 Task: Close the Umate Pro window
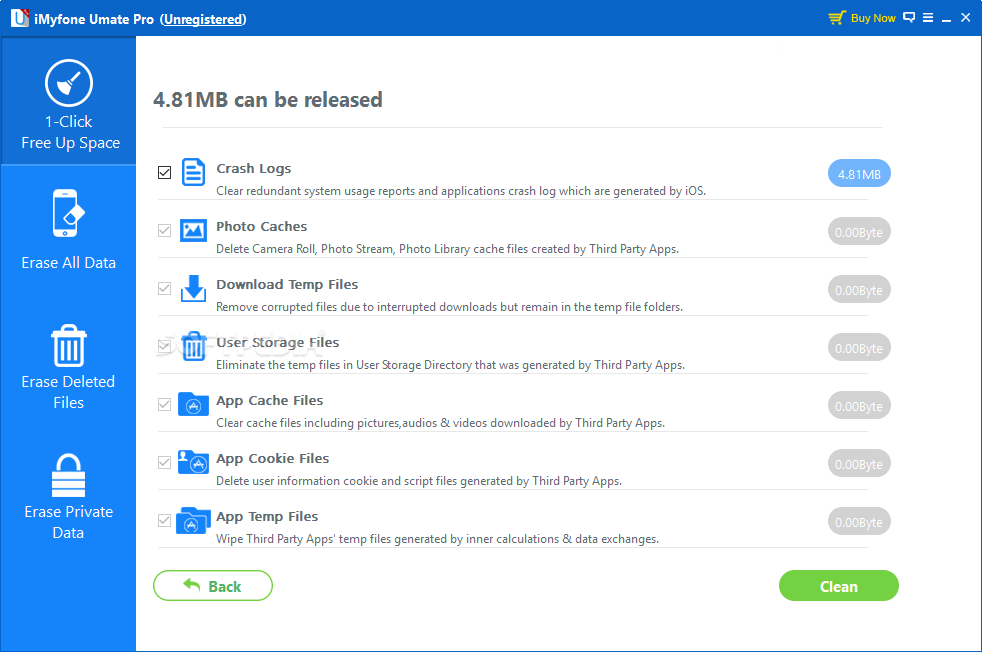pos(966,18)
